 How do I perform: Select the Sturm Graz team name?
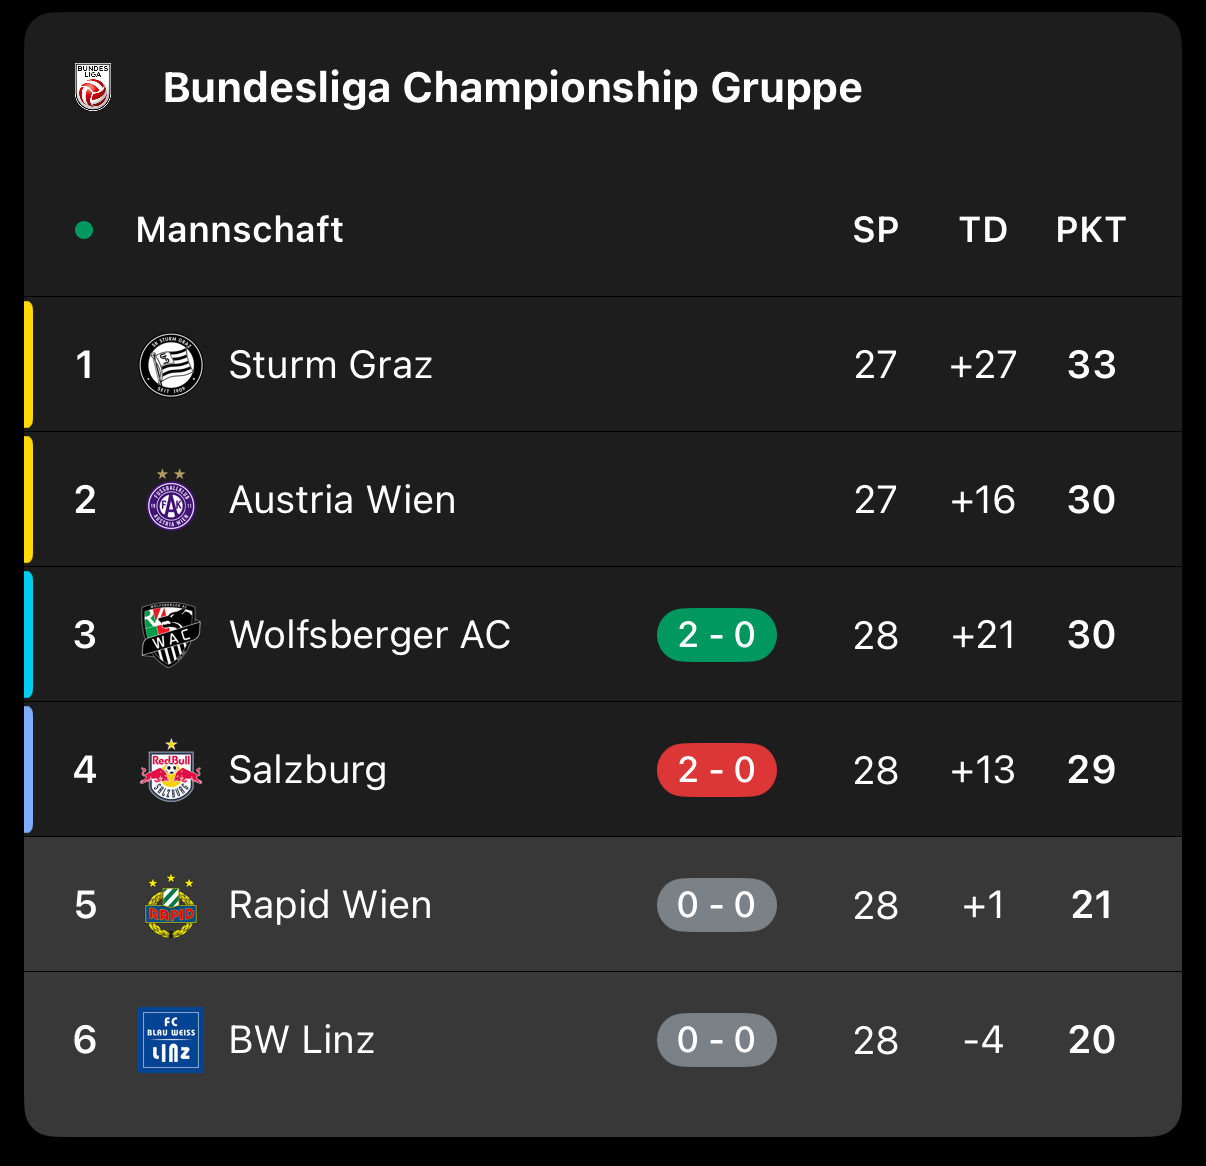[330, 365]
